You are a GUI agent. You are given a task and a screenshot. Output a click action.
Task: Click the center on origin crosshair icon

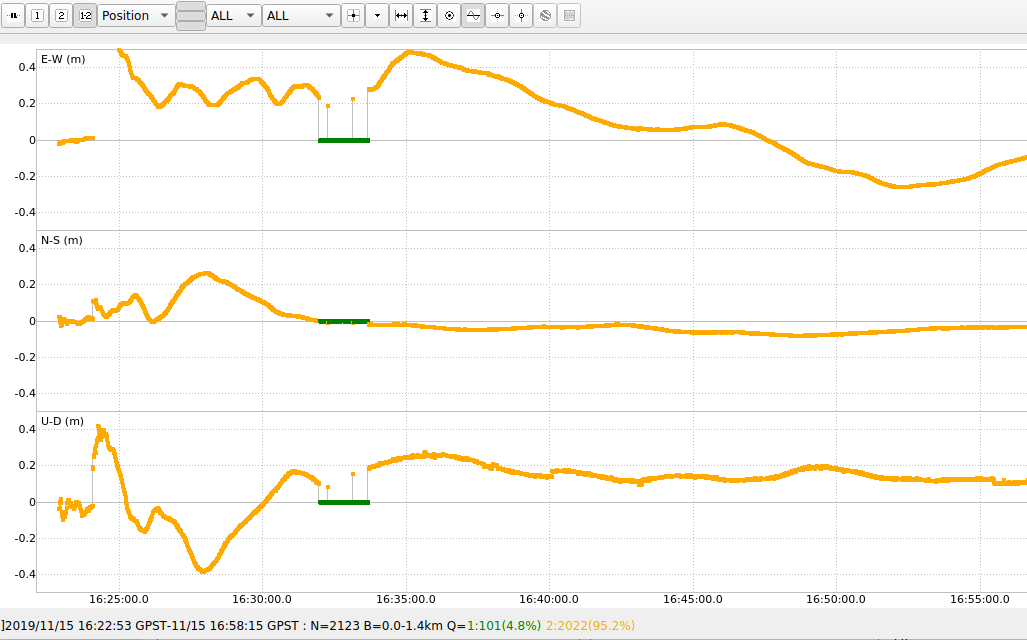pyautogui.click(x=353, y=16)
